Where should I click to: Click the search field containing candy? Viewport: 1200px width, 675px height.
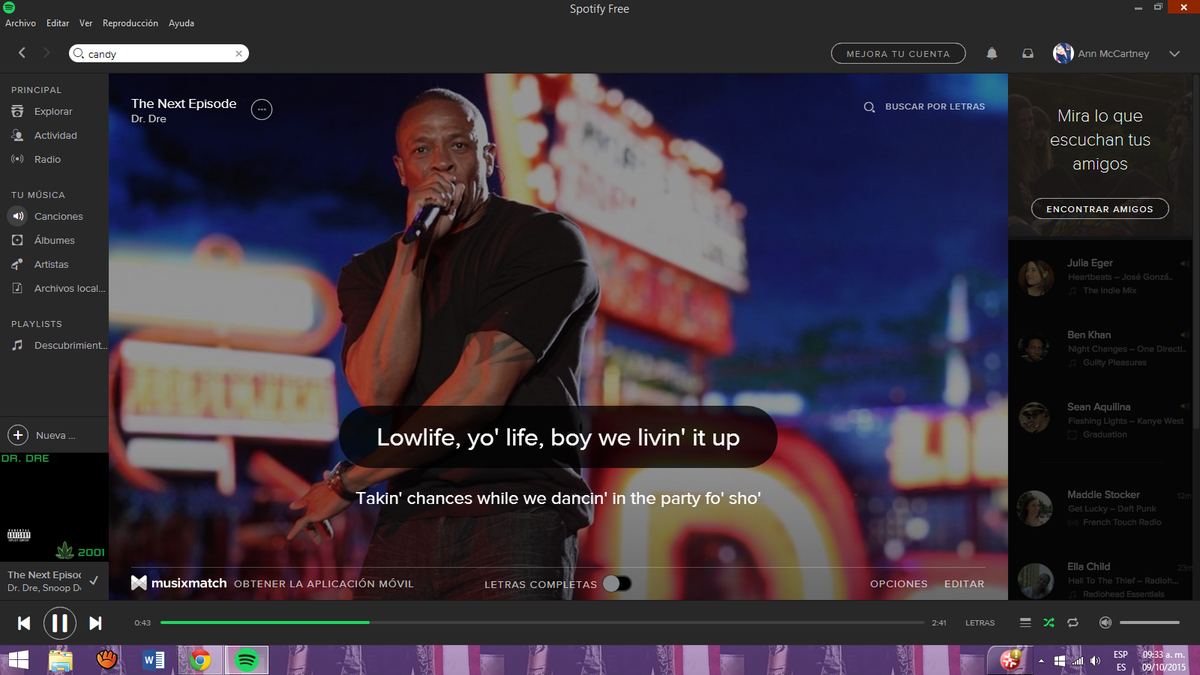(x=158, y=54)
